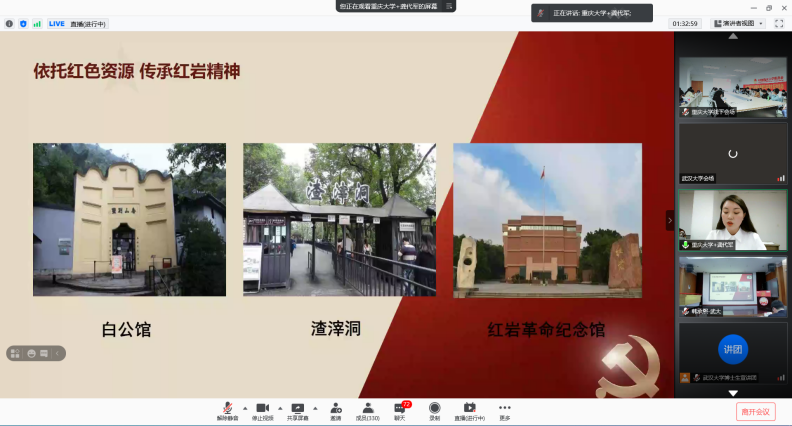Viewport: 792px width, 426px height.
Task: Select 重庆大学+龚代军 speaker video thumbnail
Action: (x=733, y=220)
